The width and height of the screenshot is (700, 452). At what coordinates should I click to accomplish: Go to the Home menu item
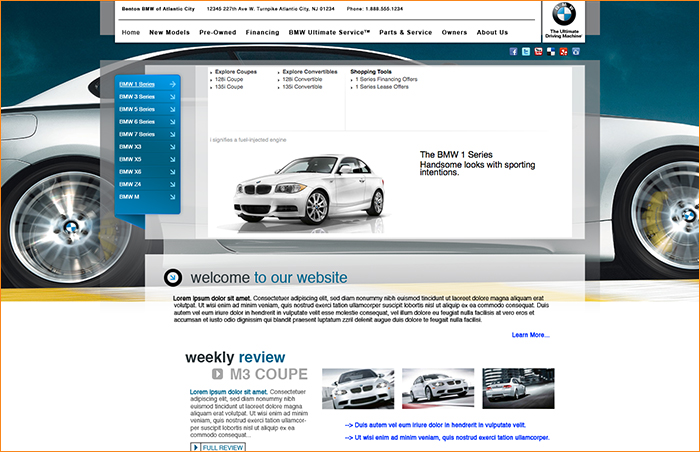click(131, 32)
